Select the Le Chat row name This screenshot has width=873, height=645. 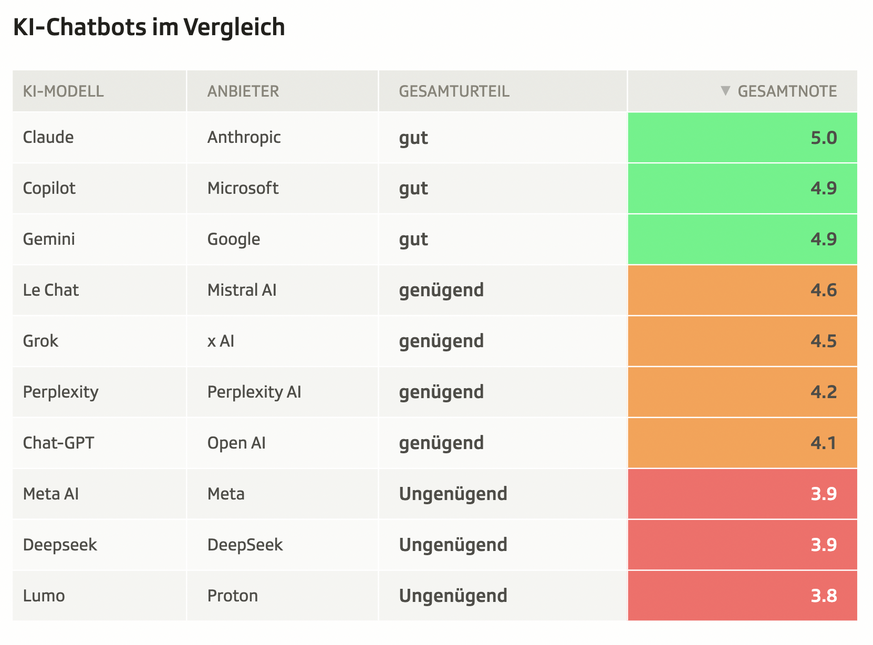point(51,290)
